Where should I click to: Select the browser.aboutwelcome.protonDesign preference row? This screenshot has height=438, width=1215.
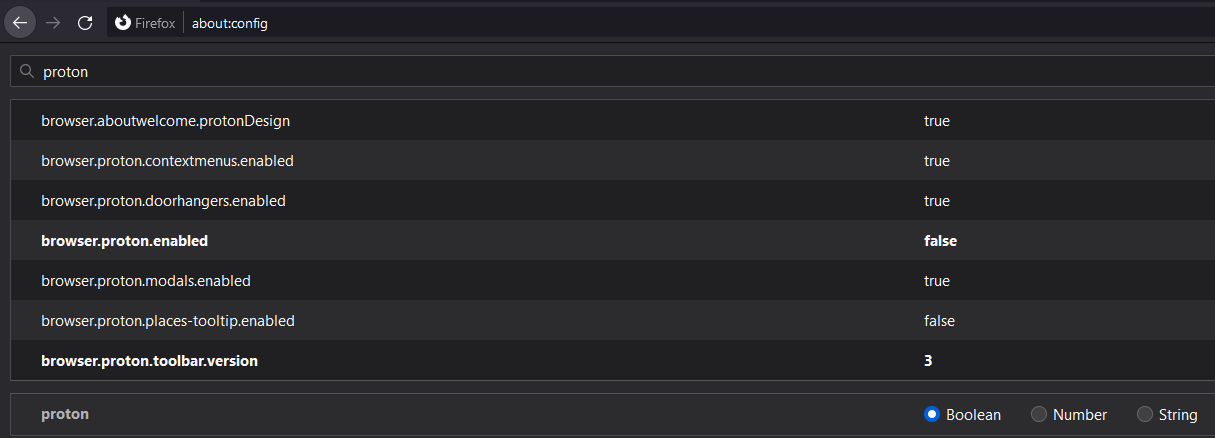(165, 121)
